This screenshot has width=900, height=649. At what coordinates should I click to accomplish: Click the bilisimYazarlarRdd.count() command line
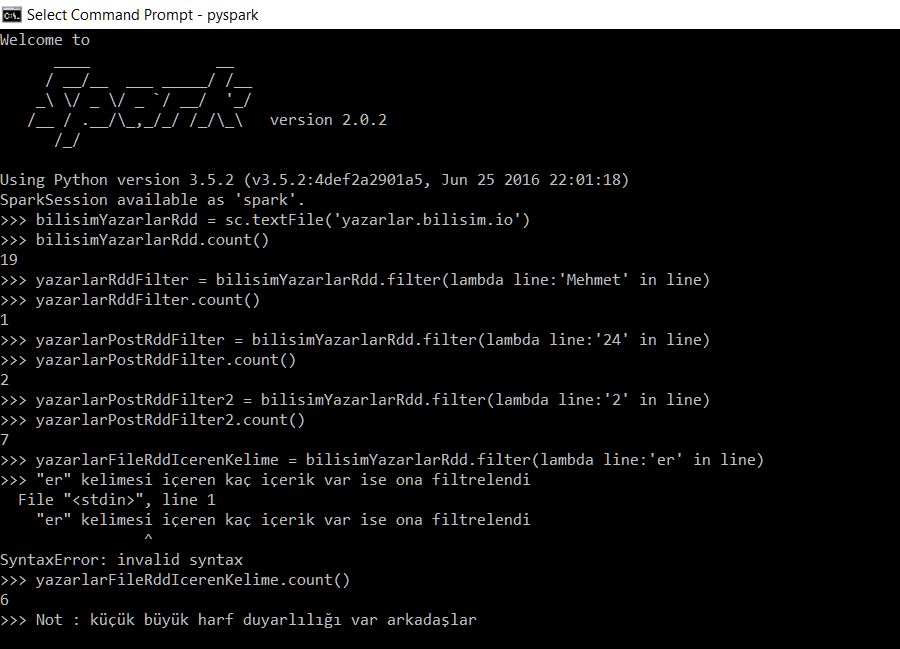pyautogui.click(x=134, y=240)
